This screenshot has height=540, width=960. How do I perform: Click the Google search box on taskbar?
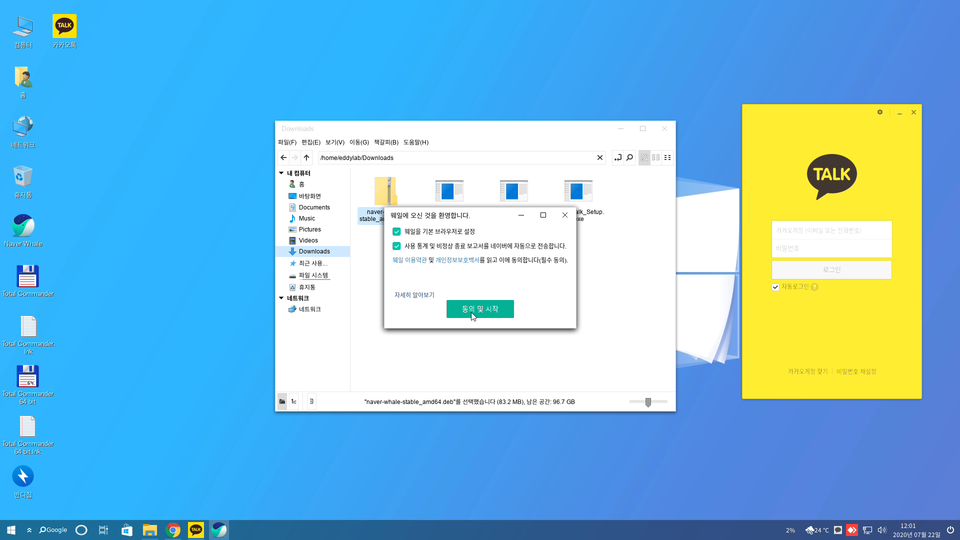click(x=53, y=530)
